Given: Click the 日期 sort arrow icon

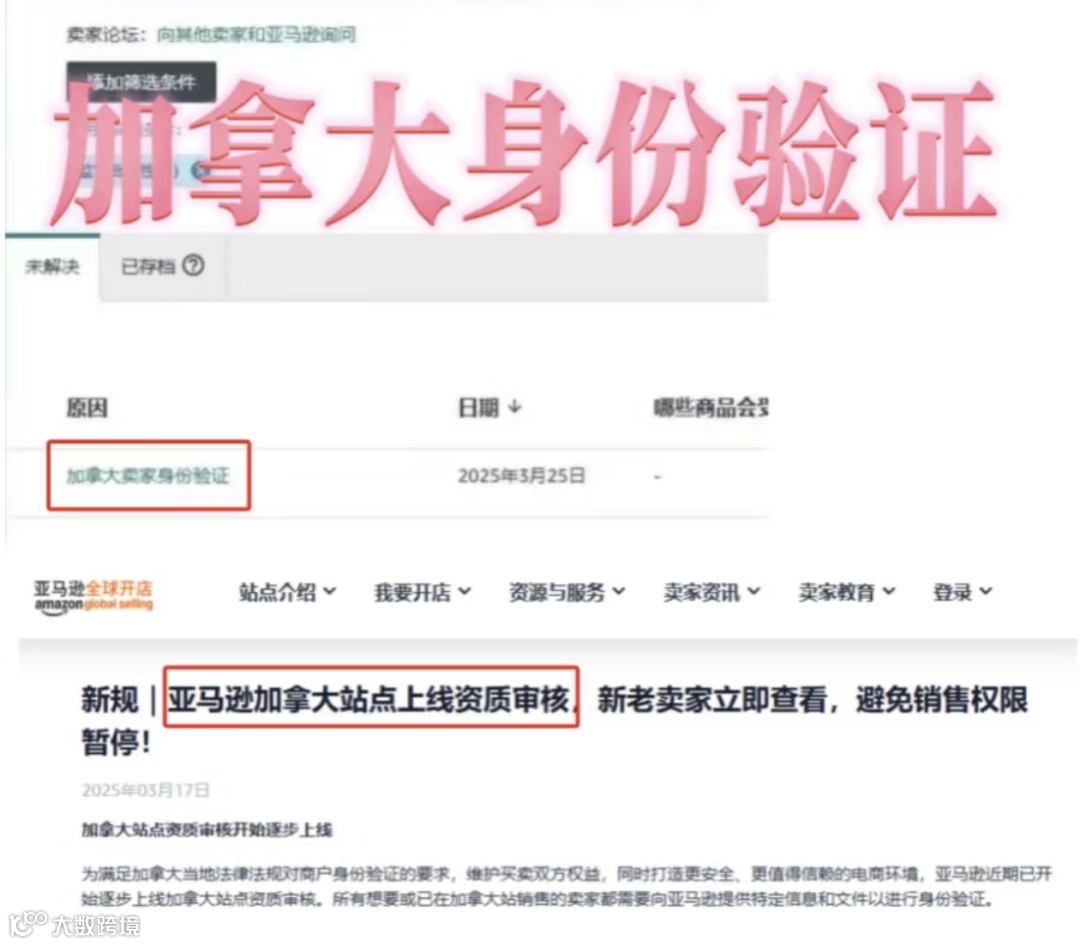Looking at the screenshot, I should click(x=515, y=407).
